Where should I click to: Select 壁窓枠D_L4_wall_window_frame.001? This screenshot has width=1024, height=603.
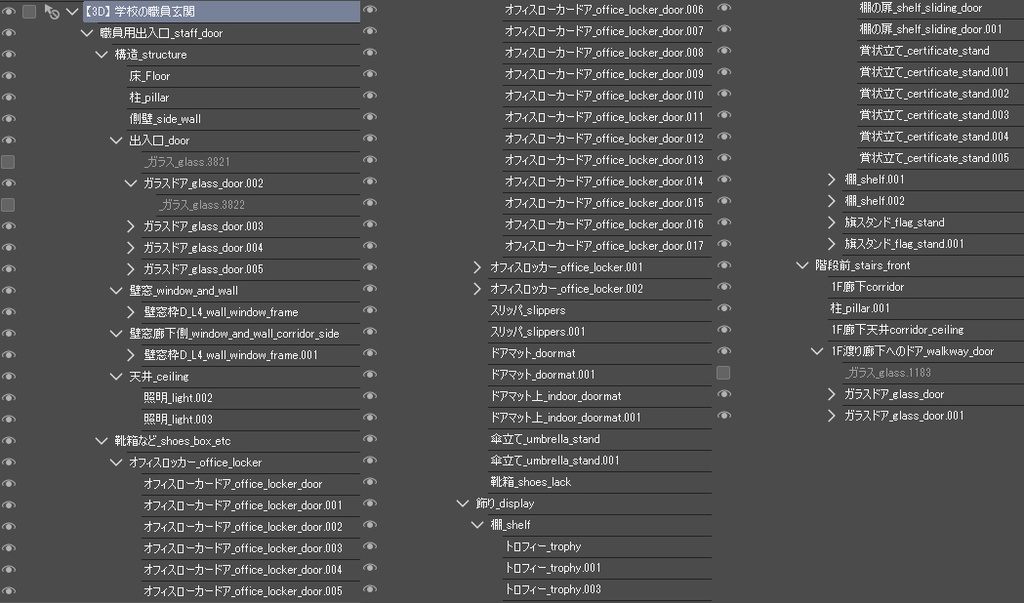(251, 355)
